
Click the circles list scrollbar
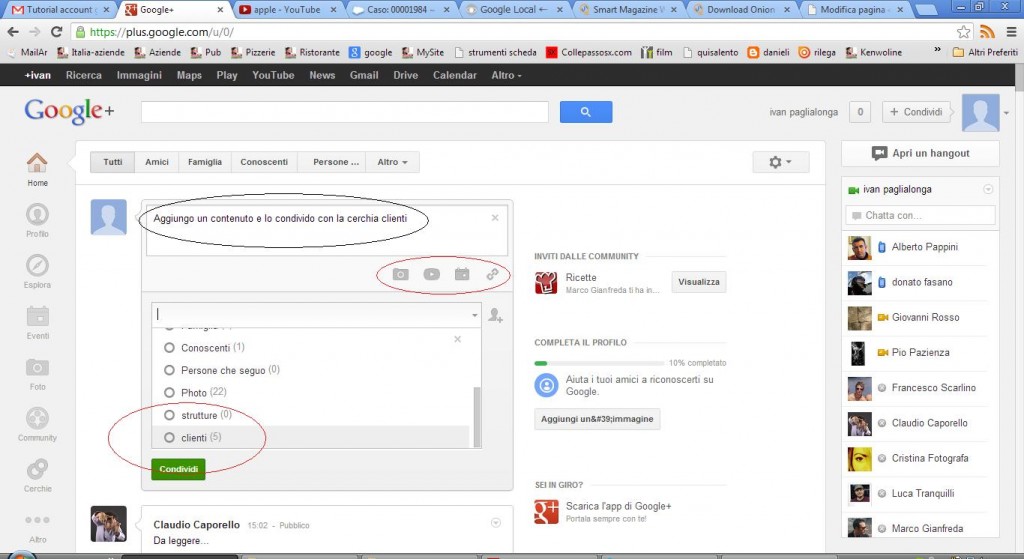pyautogui.click(x=477, y=417)
